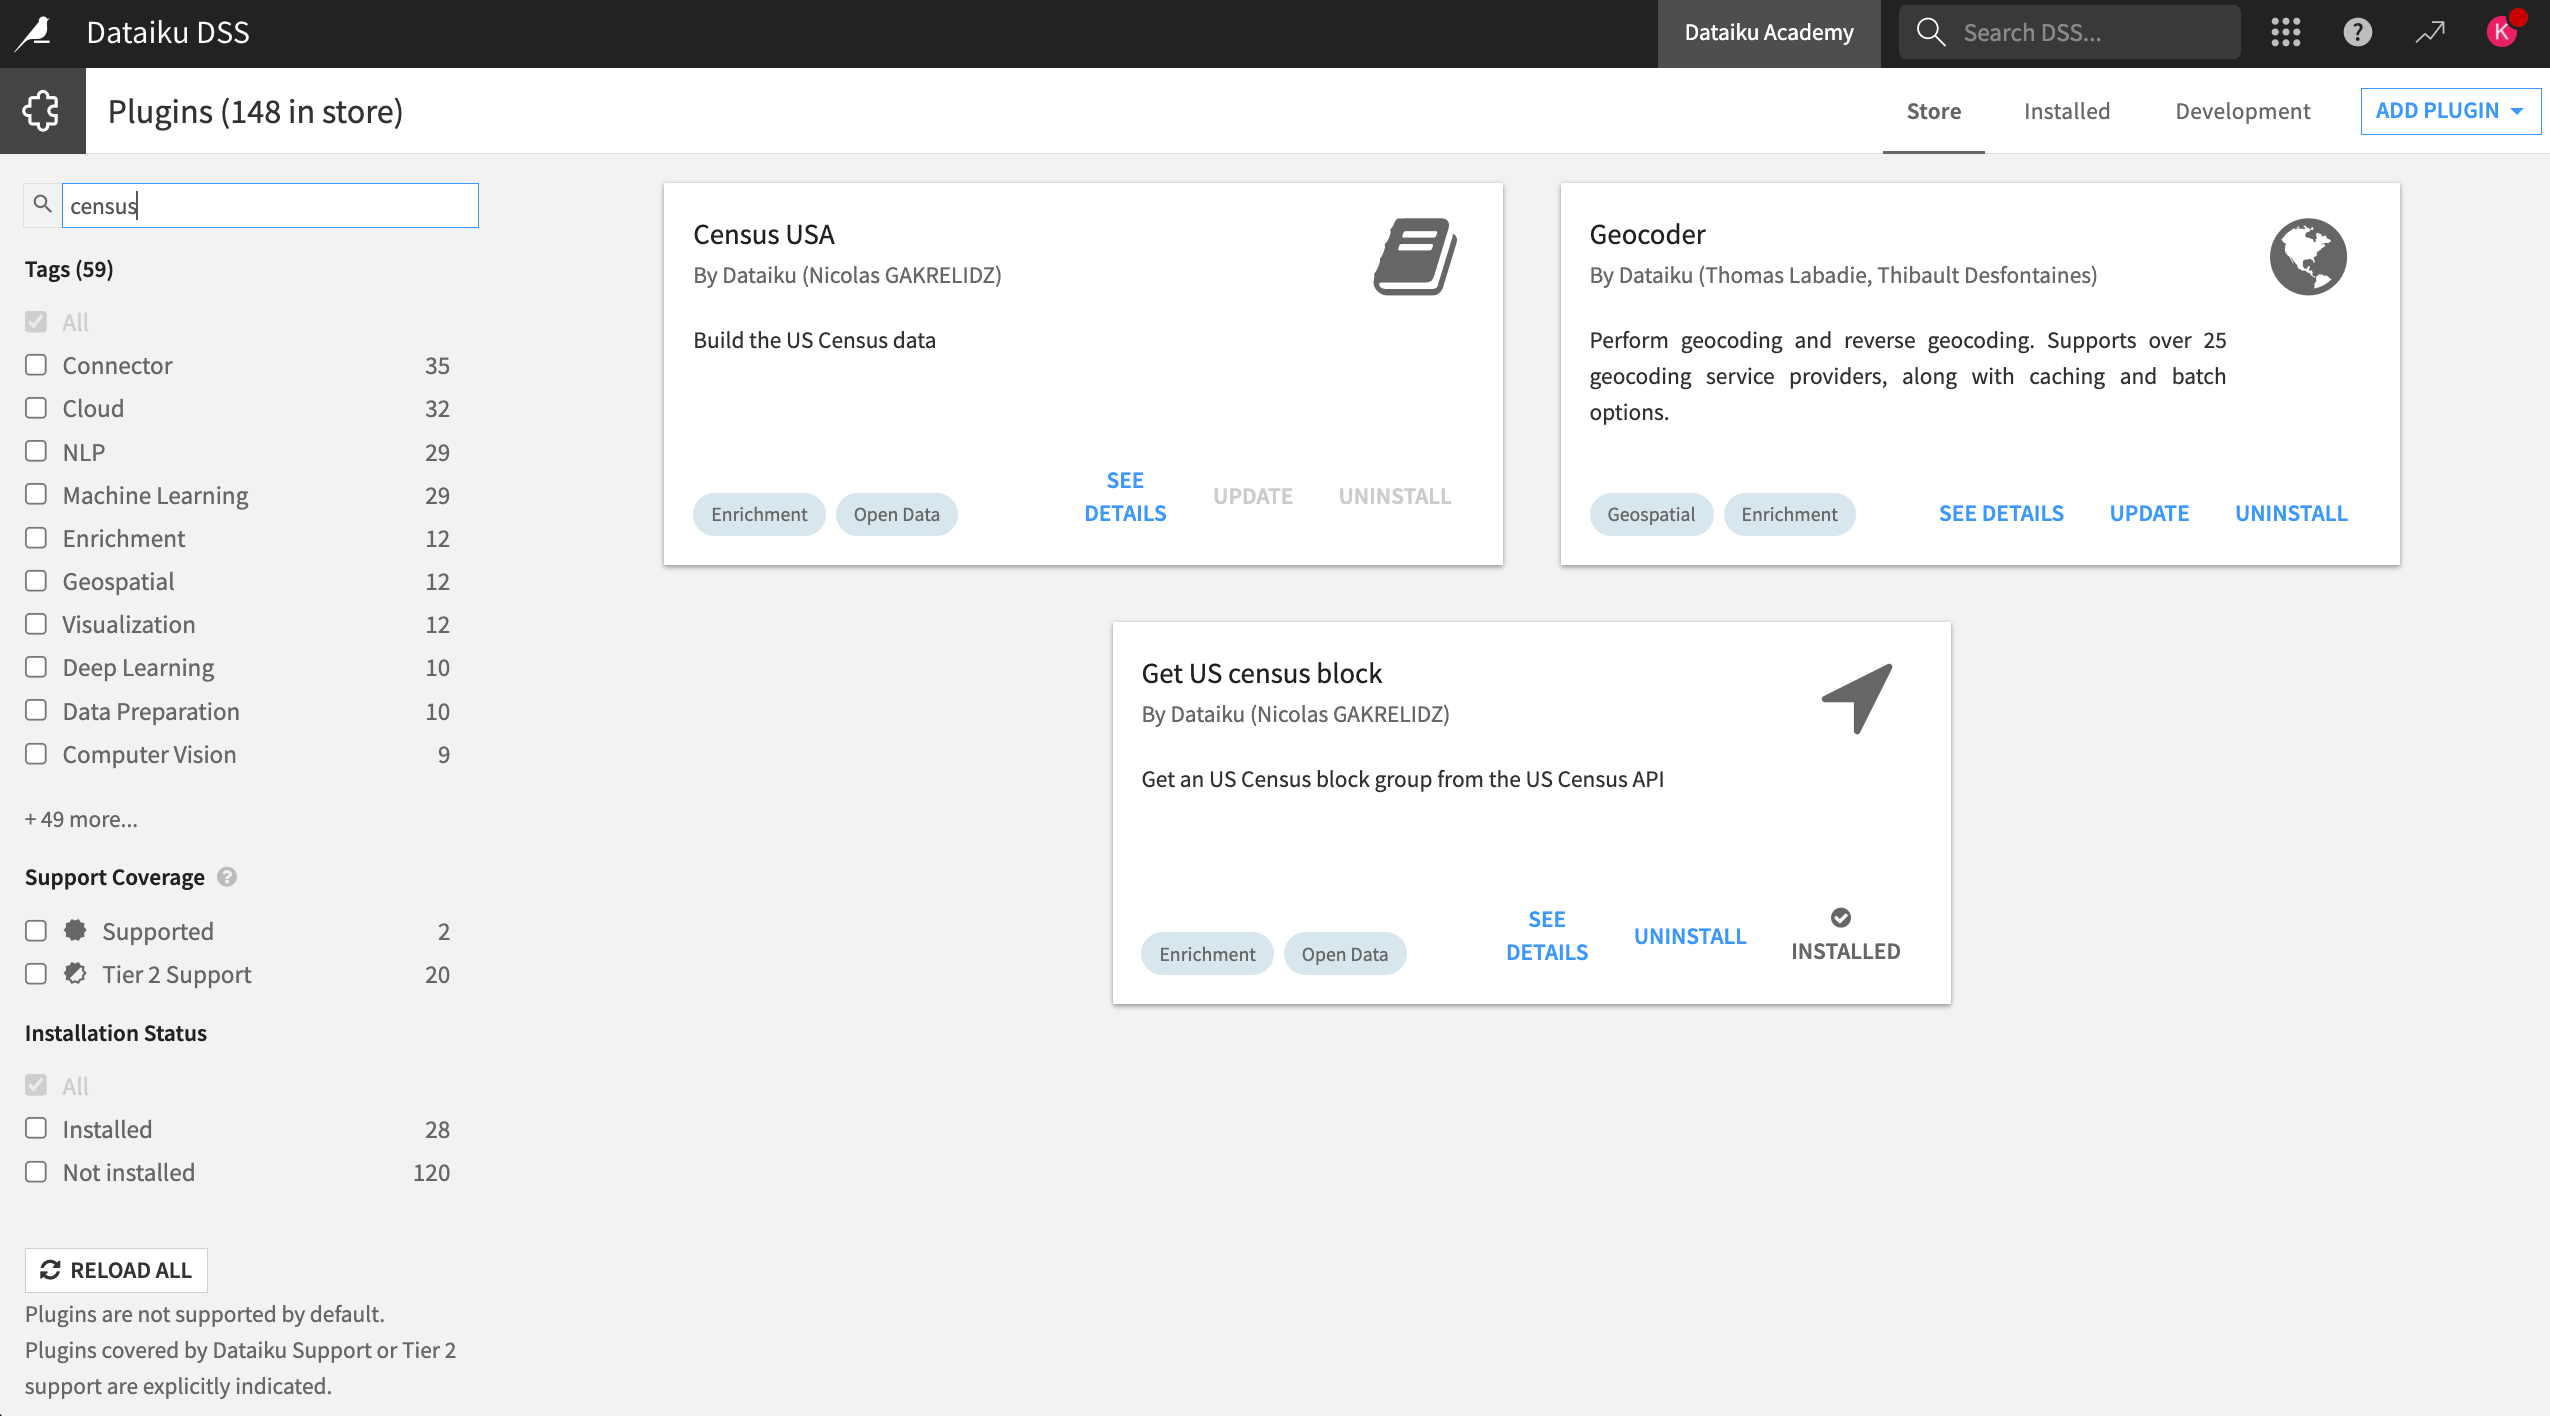The width and height of the screenshot is (2550, 1416).
Task: Click the Geocoder globe icon
Action: click(2308, 257)
